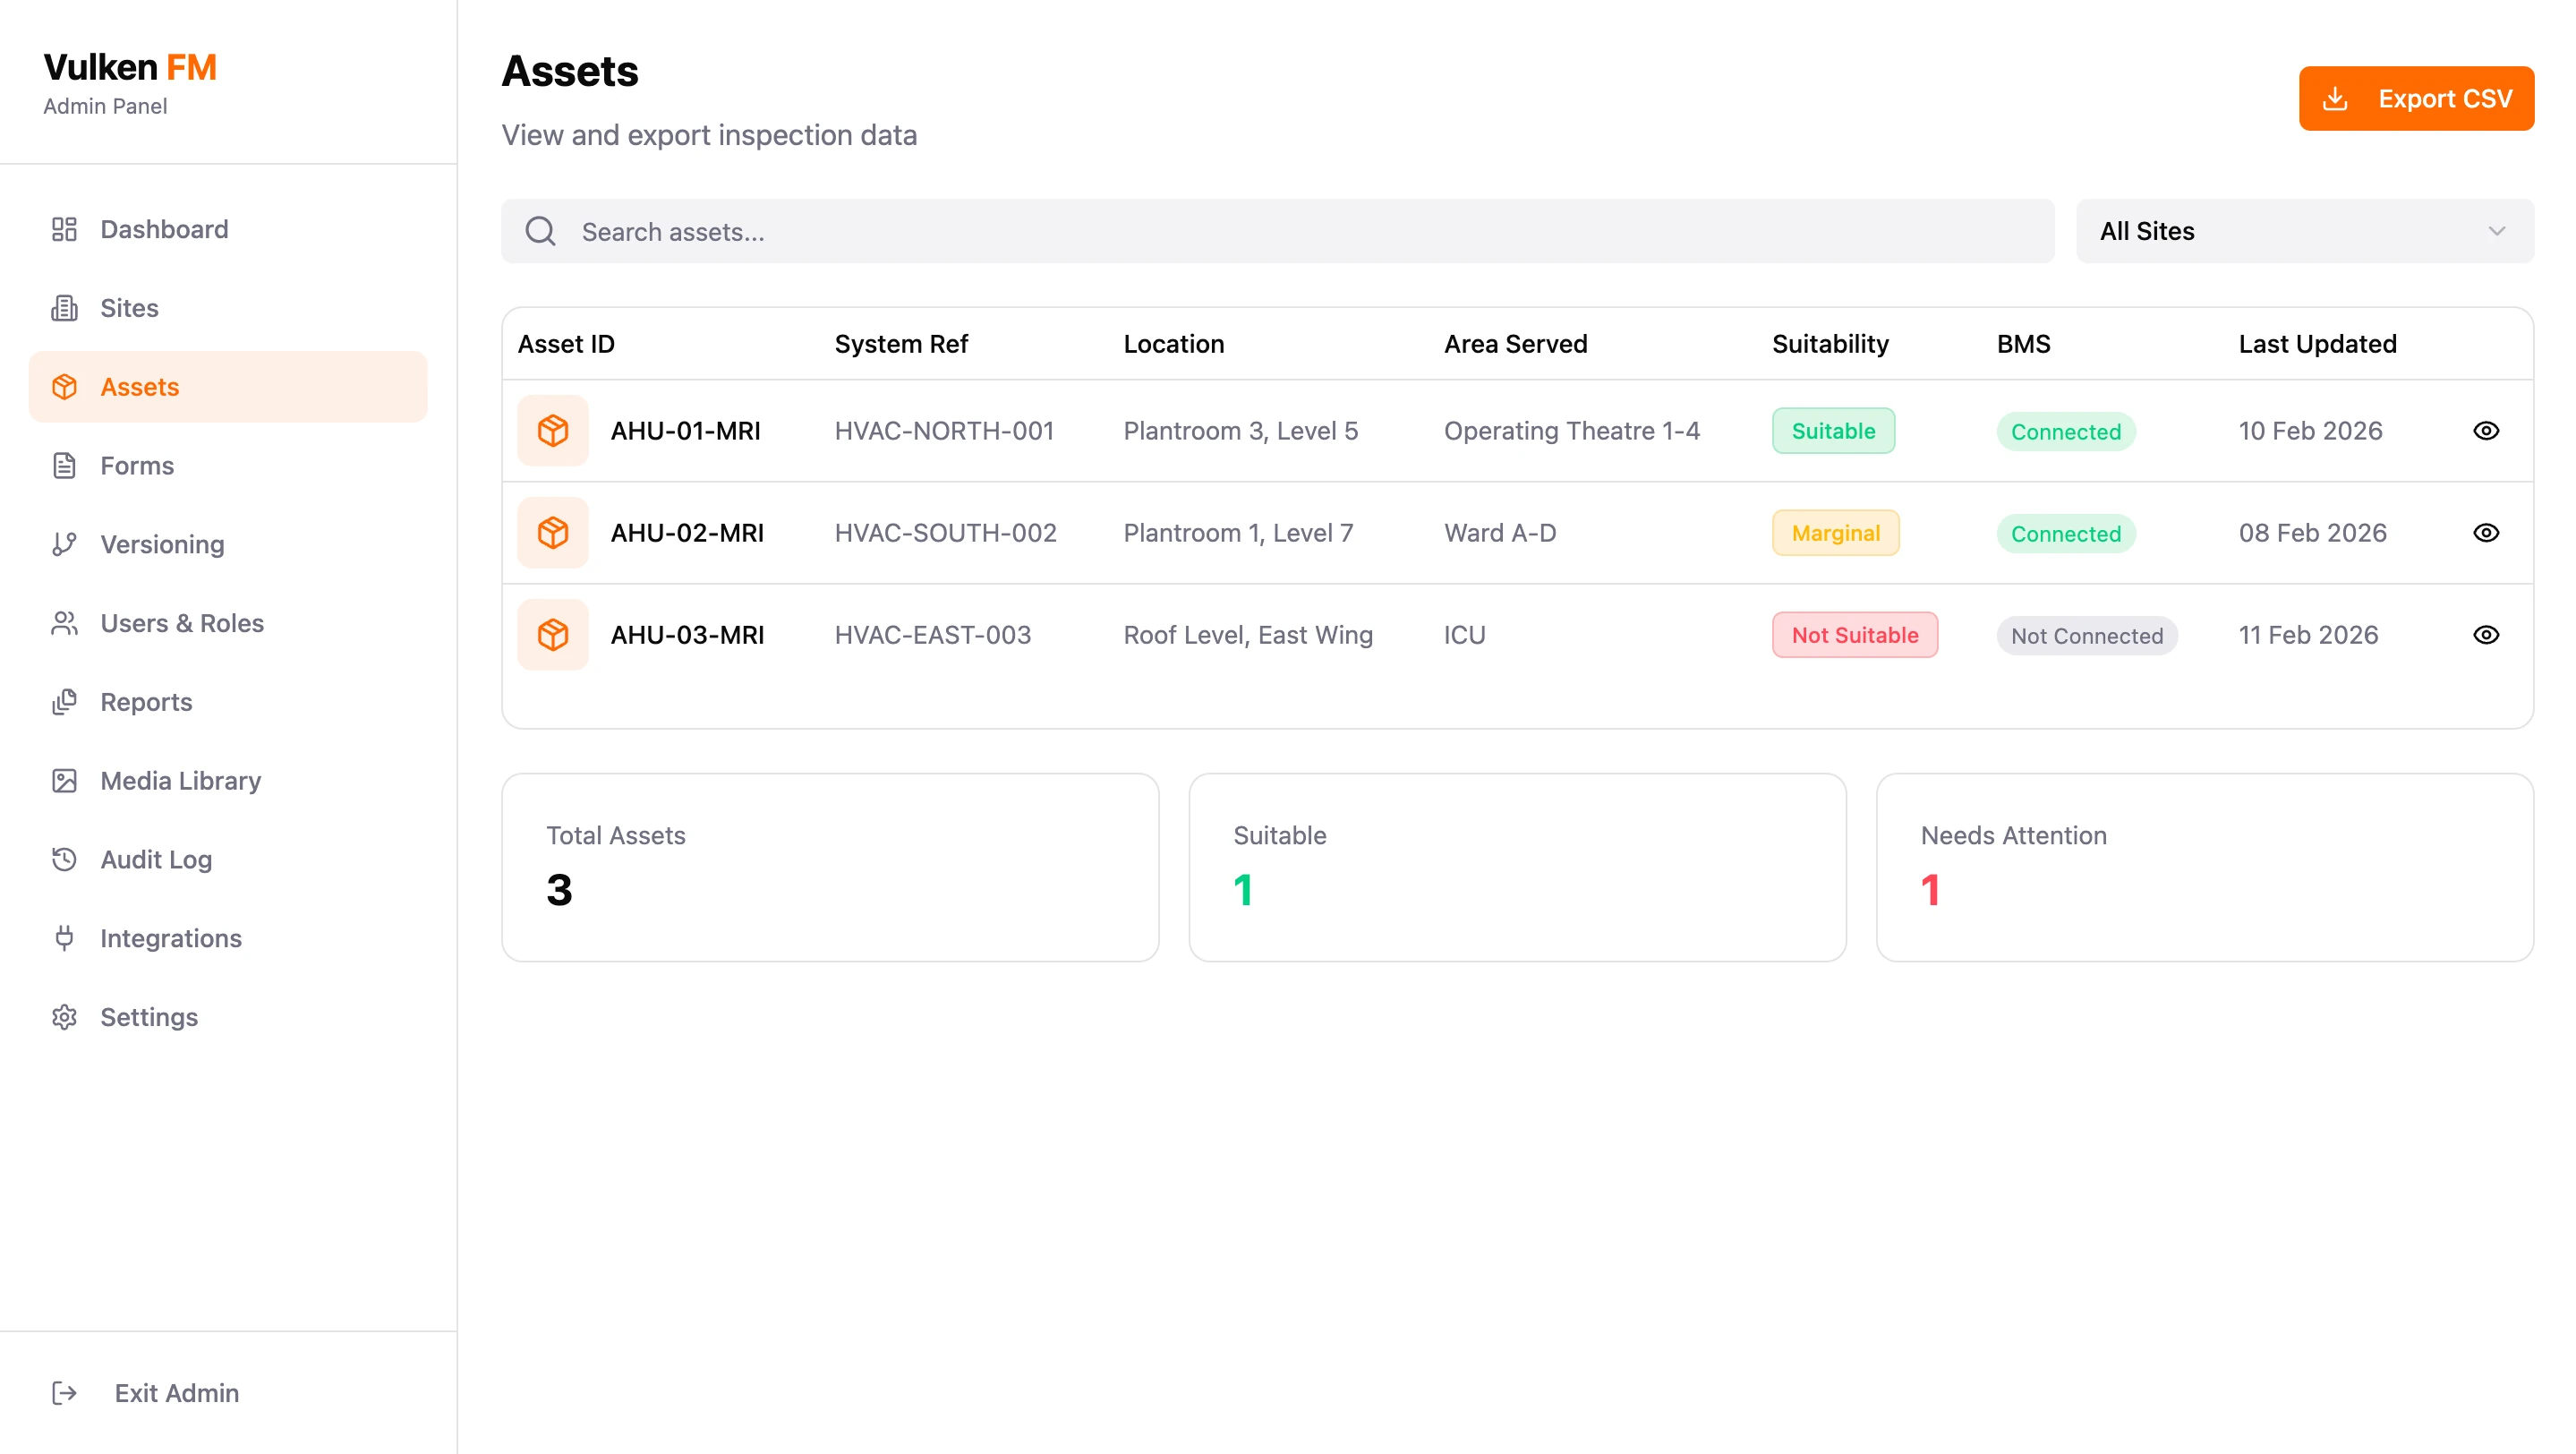The width and height of the screenshot is (2576, 1454).
Task: Click the Dashboard grid icon in sidebar
Action: (64, 229)
